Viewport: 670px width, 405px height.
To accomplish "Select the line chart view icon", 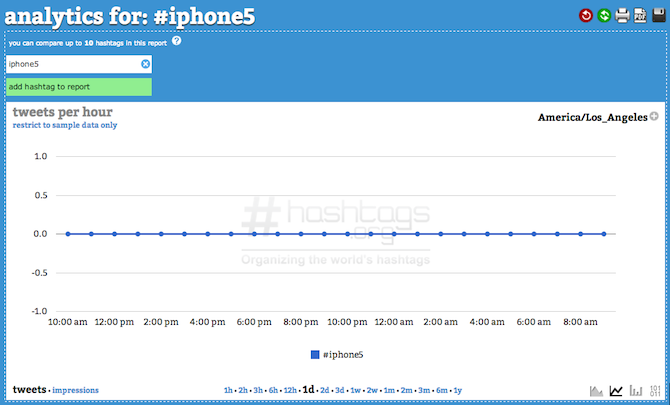I will pyautogui.click(x=616, y=390).
